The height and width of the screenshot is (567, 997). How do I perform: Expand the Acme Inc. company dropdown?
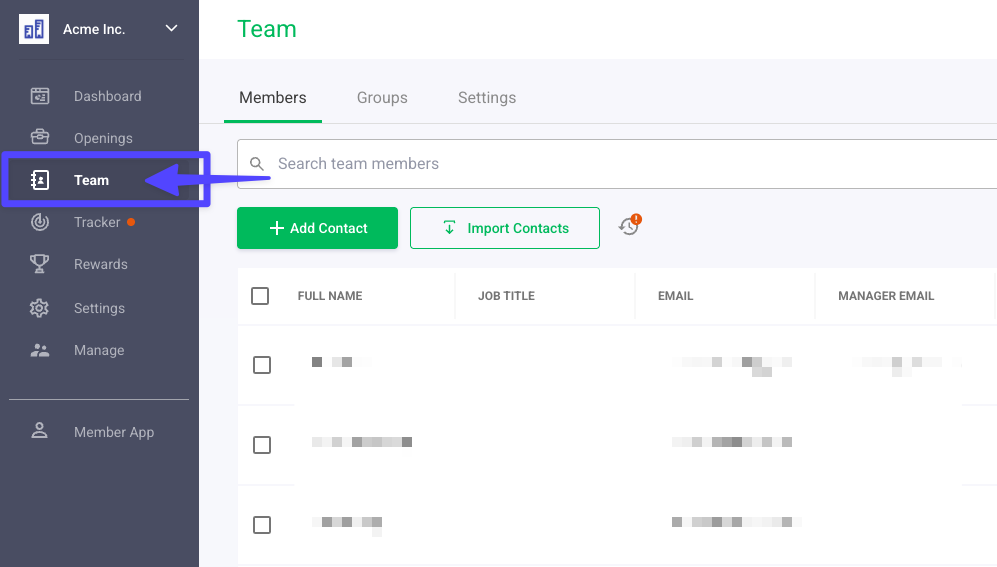click(x=171, y=29)
